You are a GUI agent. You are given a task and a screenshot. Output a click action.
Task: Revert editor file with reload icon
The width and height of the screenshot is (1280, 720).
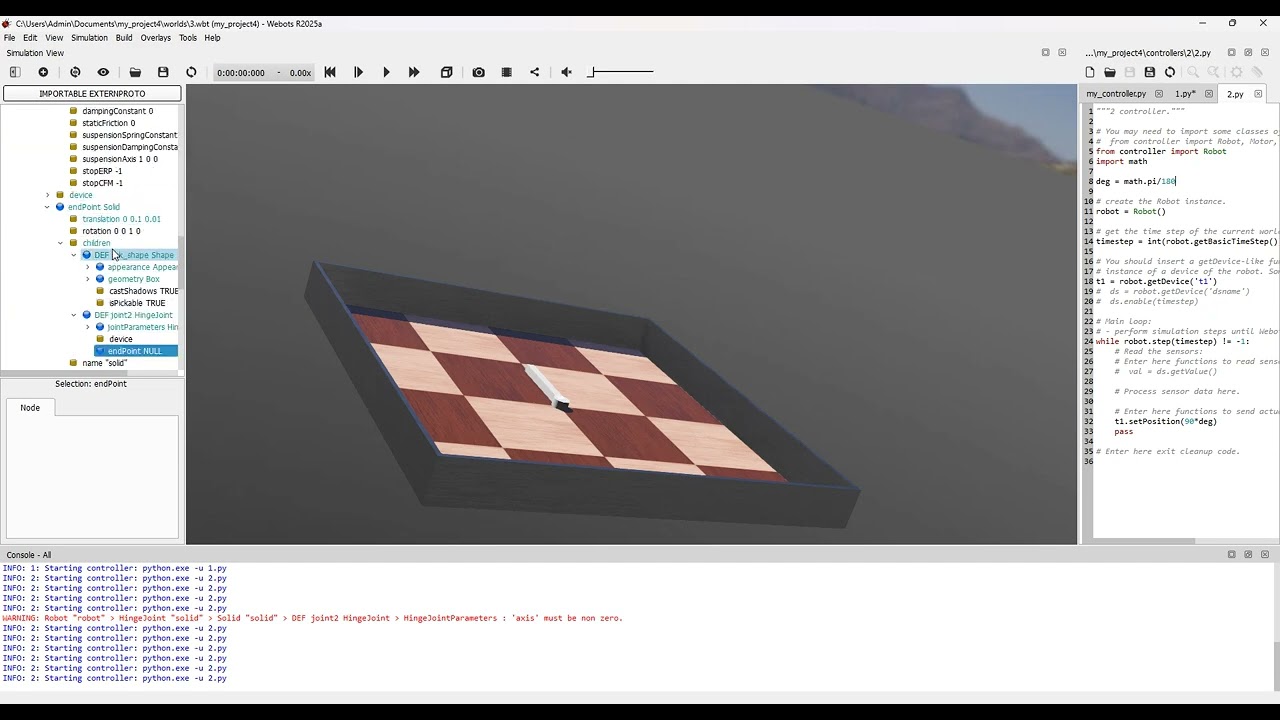(1170, 72)
